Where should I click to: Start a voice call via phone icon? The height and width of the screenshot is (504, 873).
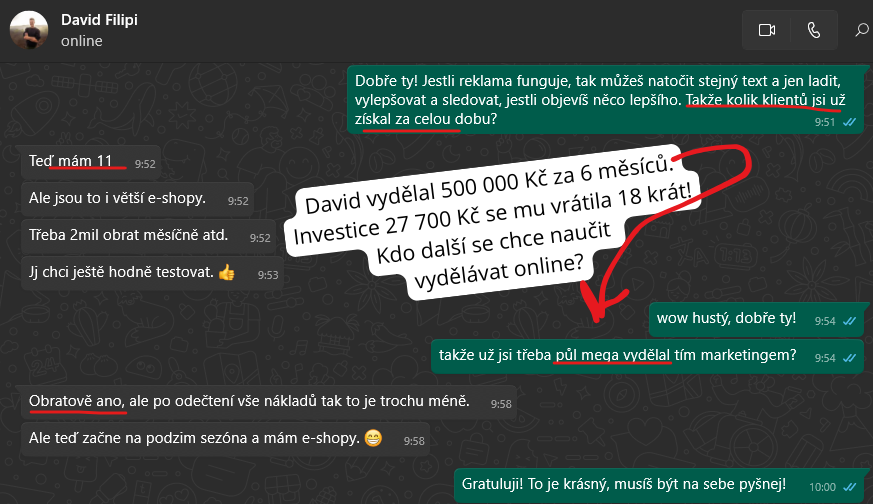click(x=814, y=30)
